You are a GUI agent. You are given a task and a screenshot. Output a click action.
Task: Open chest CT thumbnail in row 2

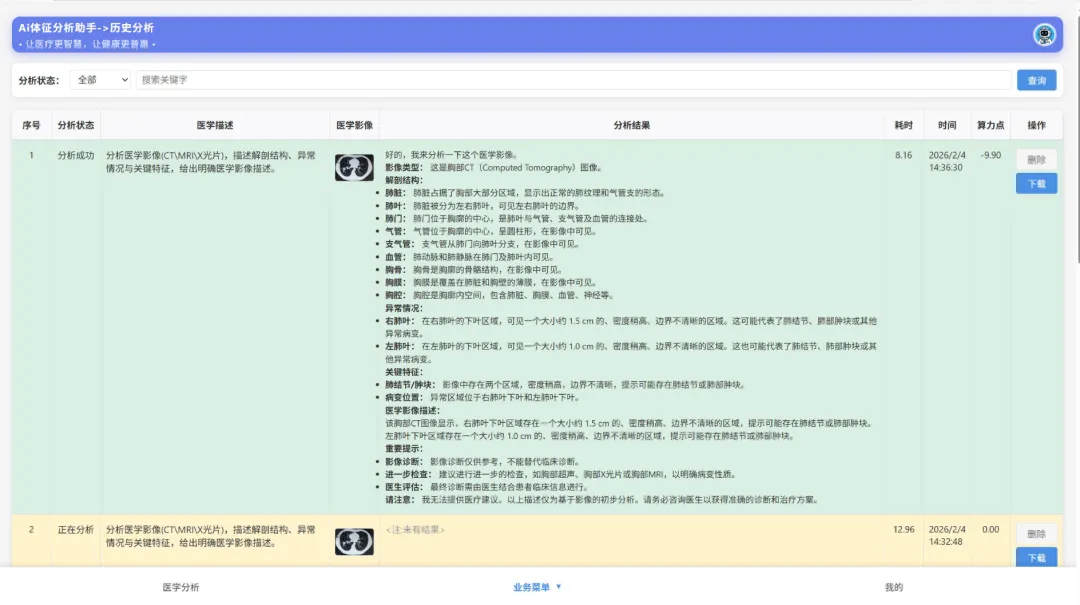pos(354,542)
